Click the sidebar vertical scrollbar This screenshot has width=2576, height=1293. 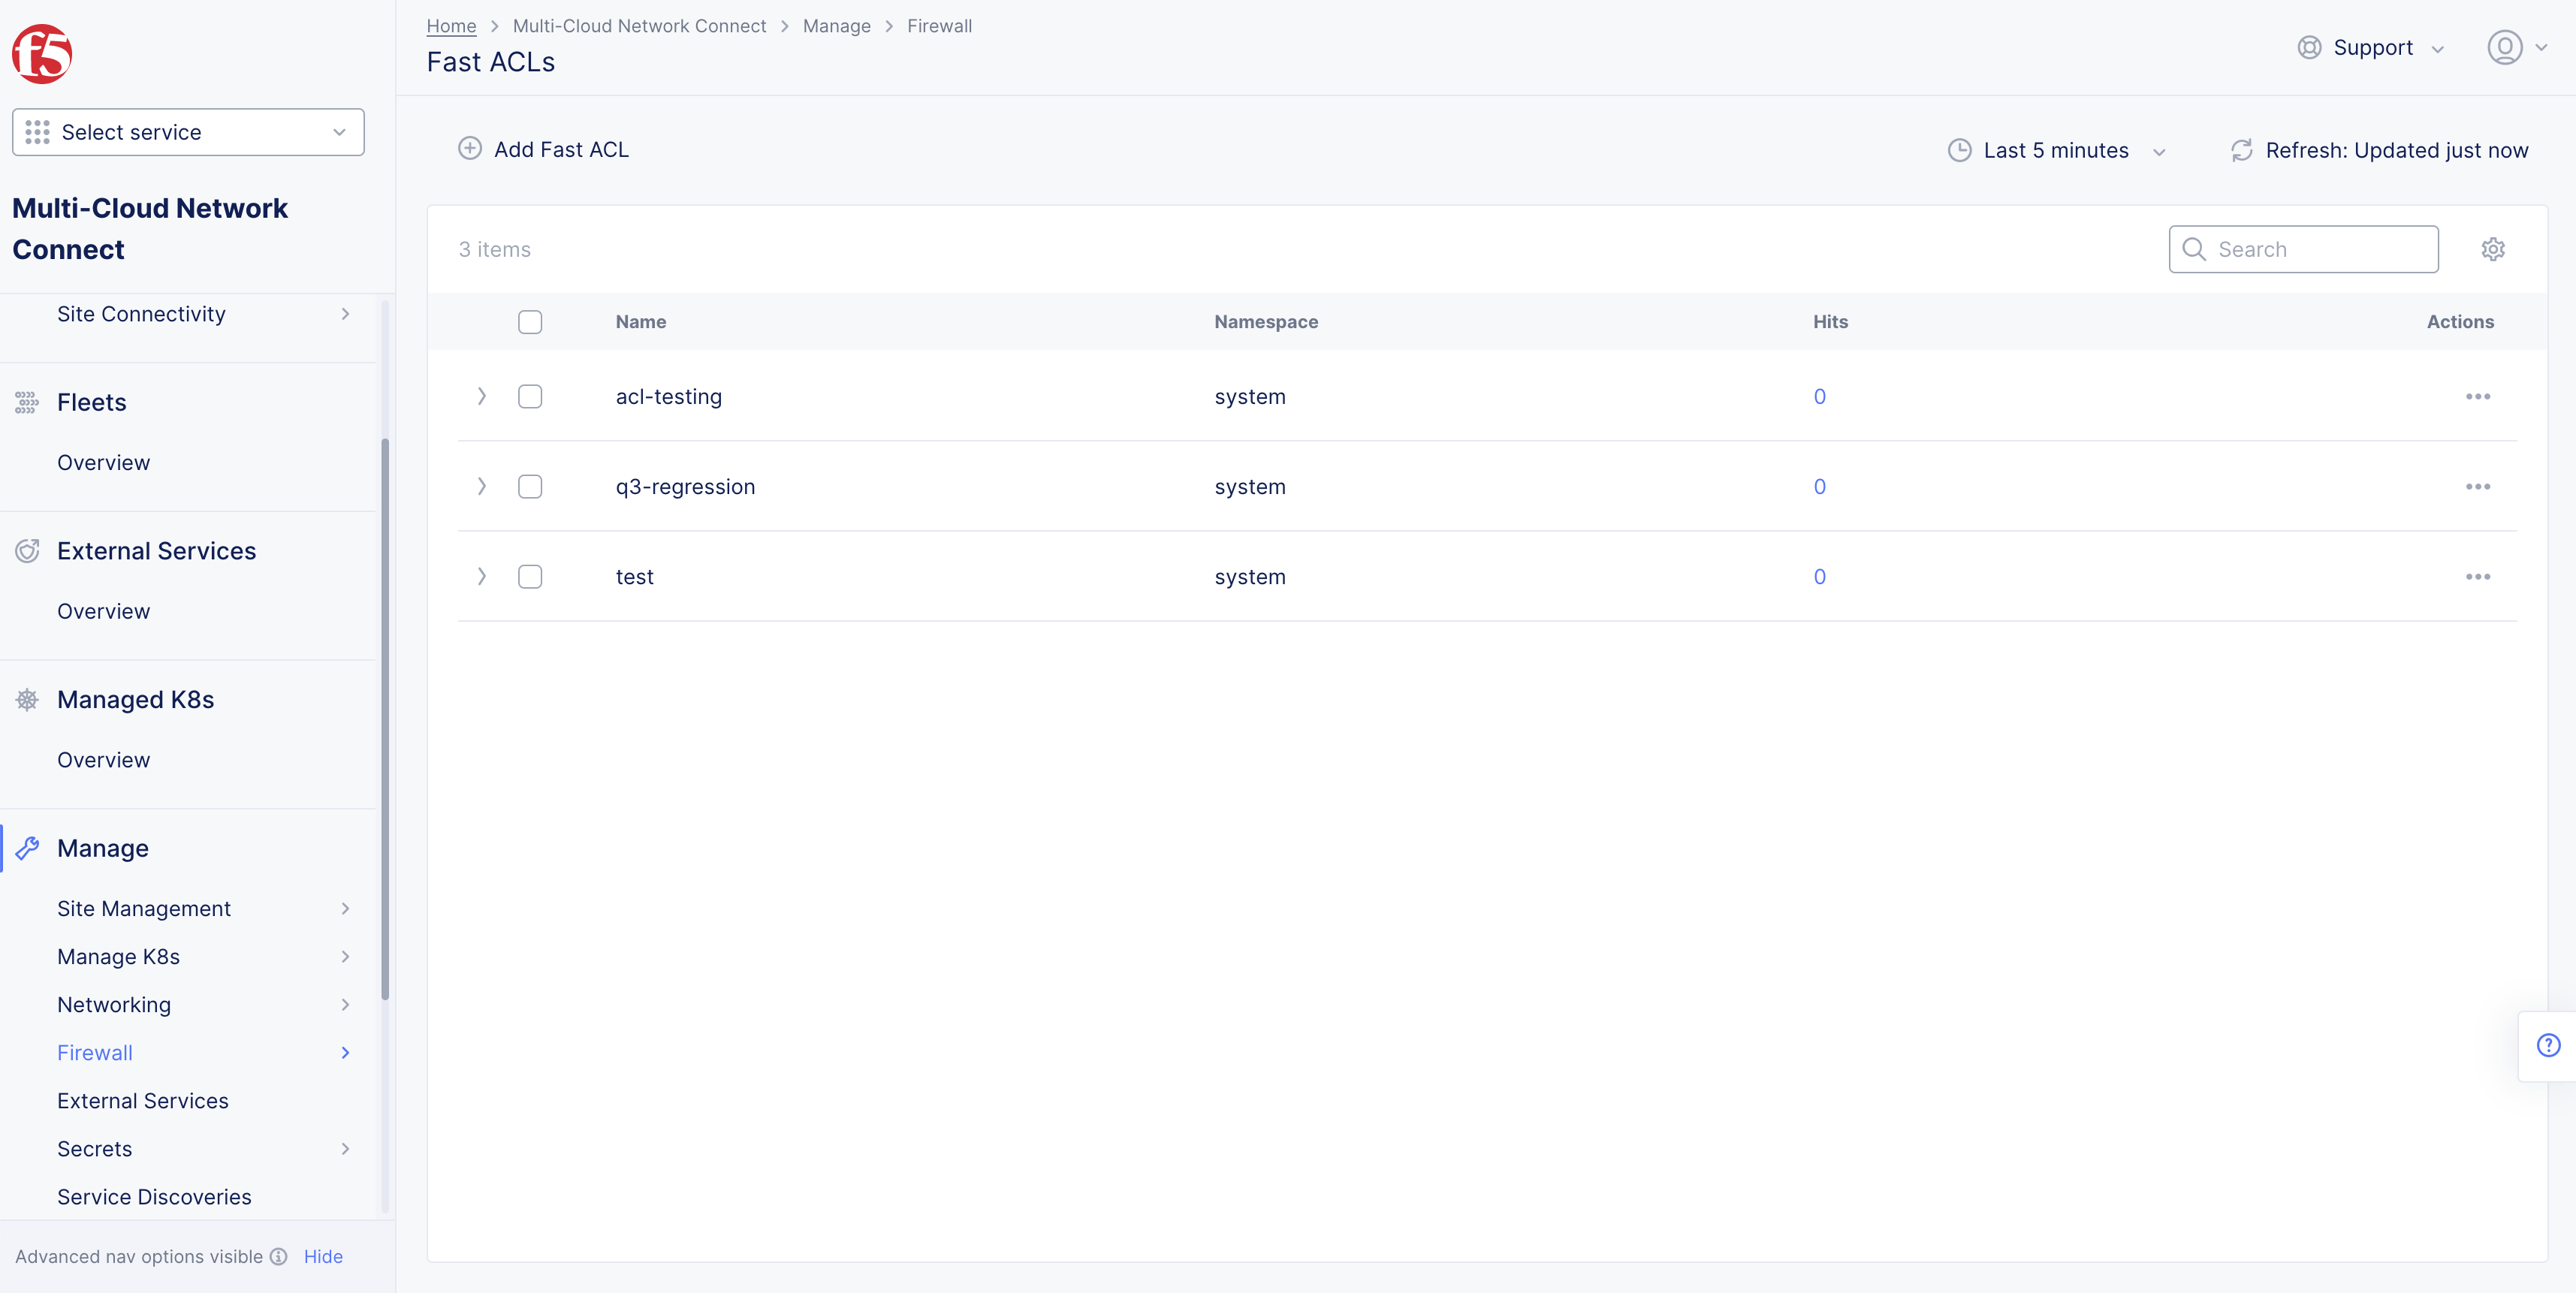[x=385, y=720]
